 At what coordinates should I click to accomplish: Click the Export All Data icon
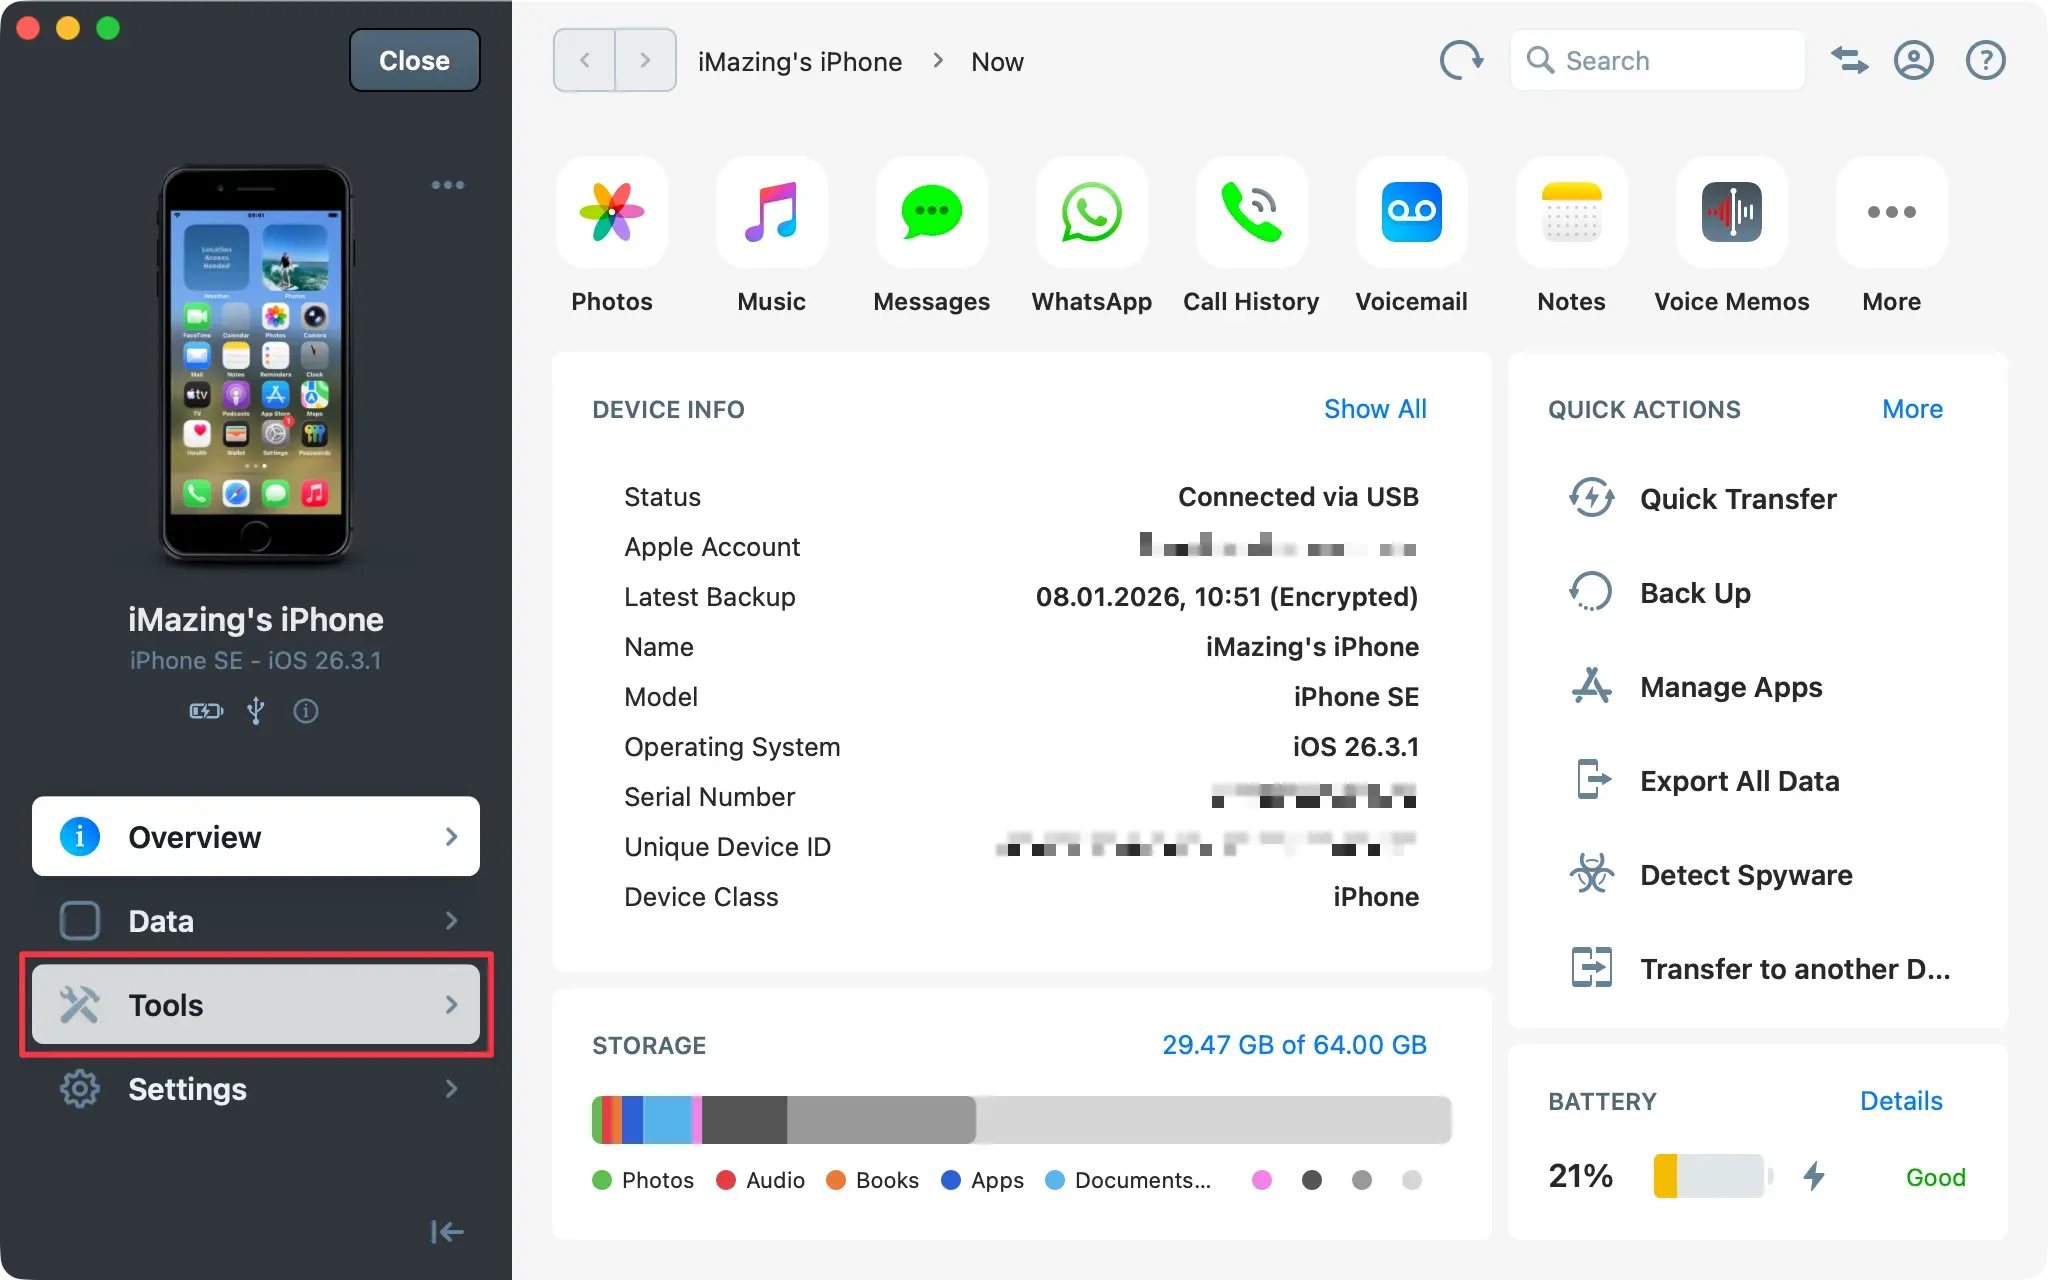pyautogui.click(x=1593, y=780)
